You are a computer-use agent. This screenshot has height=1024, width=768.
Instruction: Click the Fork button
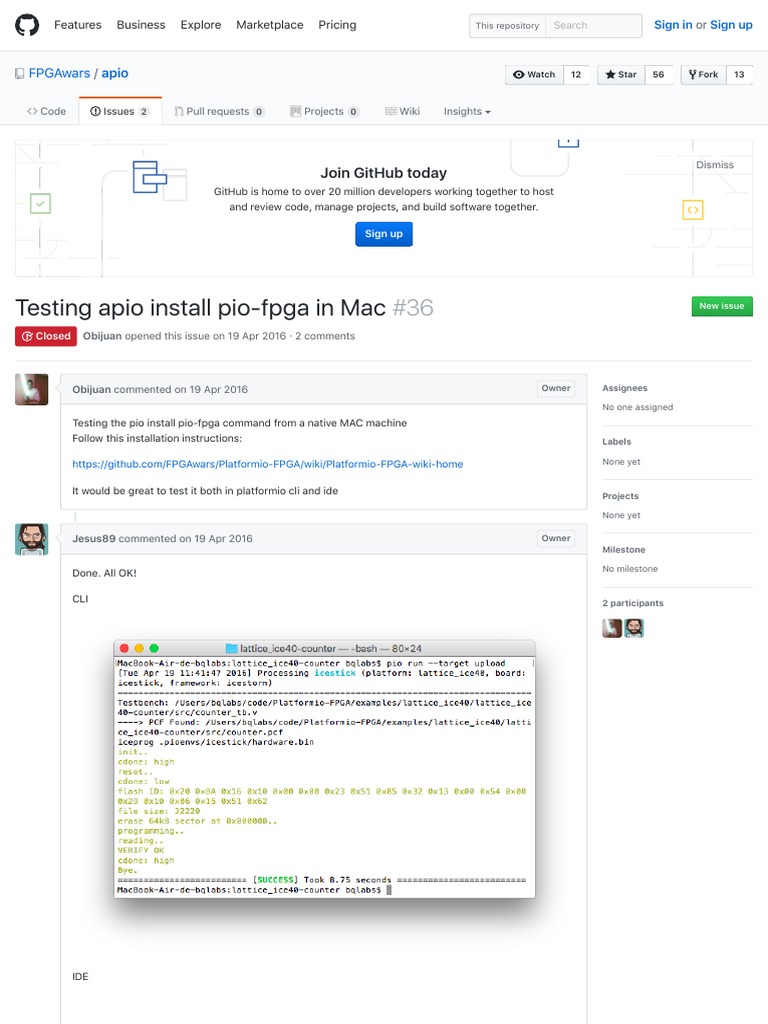(x=703, y=74)
